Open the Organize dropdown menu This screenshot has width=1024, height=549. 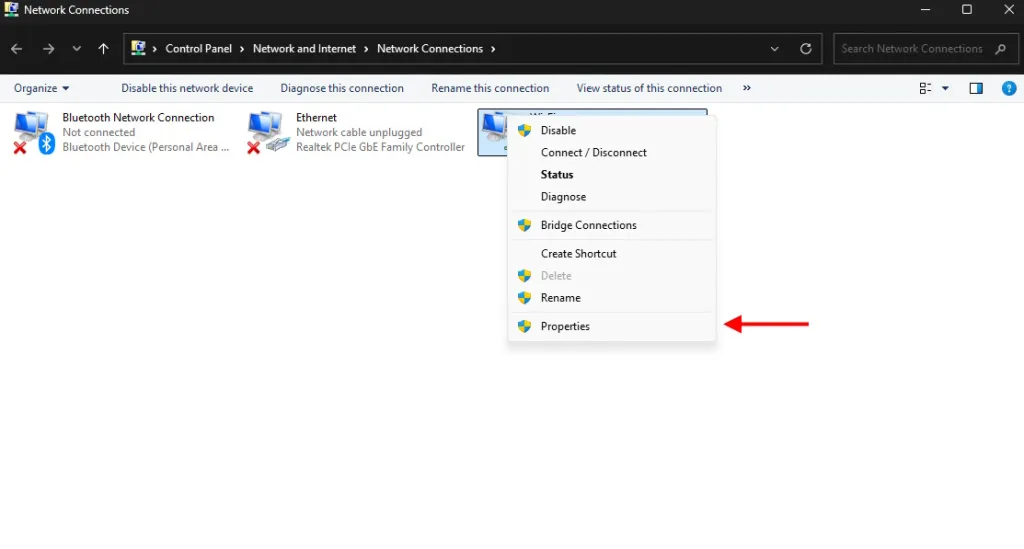(x=41, y=88)
